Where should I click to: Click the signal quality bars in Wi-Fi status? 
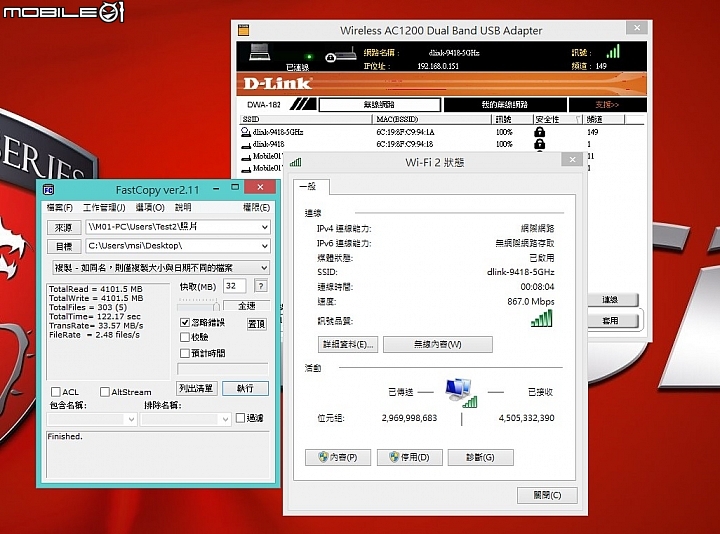click(542, 318)
